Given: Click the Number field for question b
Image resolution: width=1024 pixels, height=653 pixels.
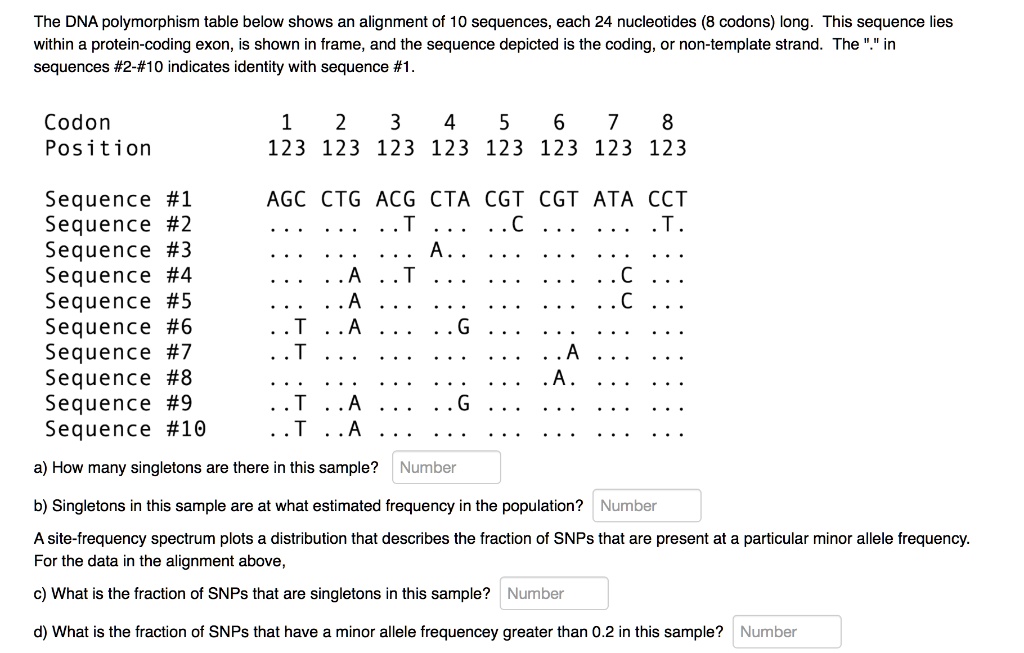Looking at the screenshot, I should (x=646, y=505).
